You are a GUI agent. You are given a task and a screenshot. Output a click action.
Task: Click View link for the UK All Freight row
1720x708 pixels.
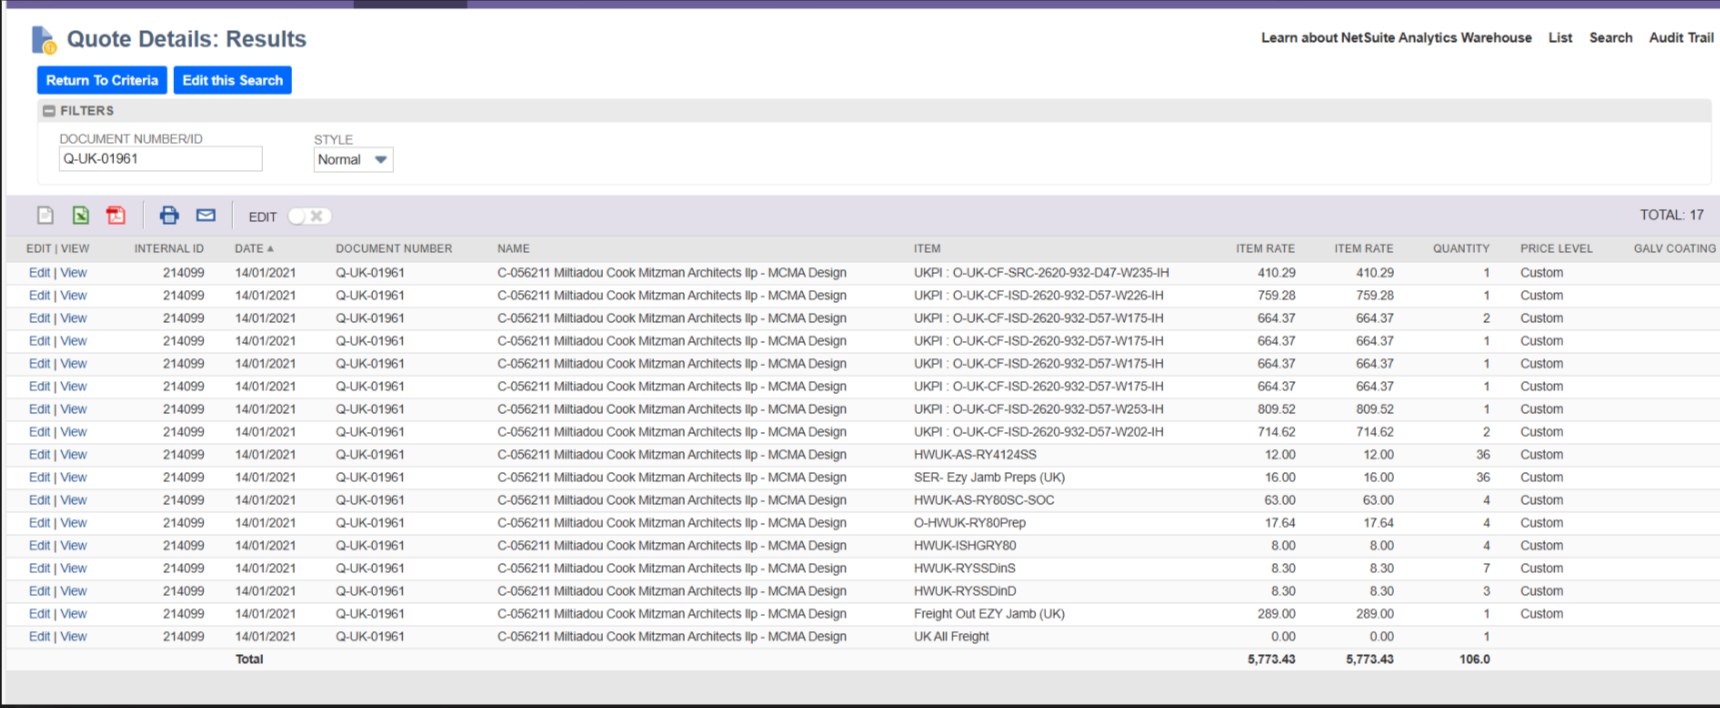74,637
